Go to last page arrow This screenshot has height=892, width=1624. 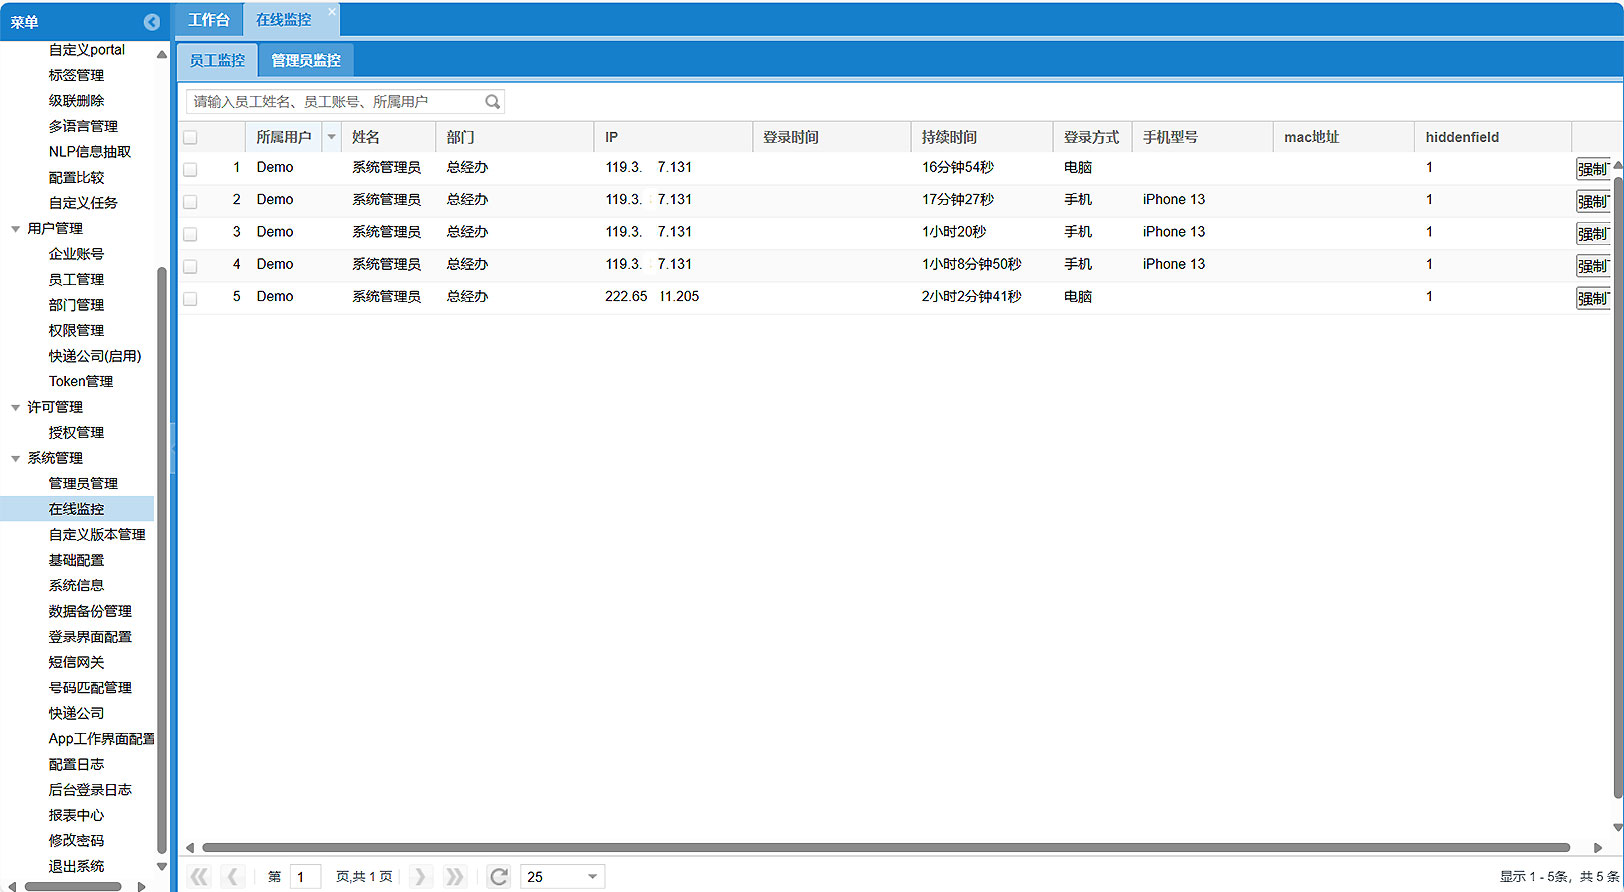(454, 877)
